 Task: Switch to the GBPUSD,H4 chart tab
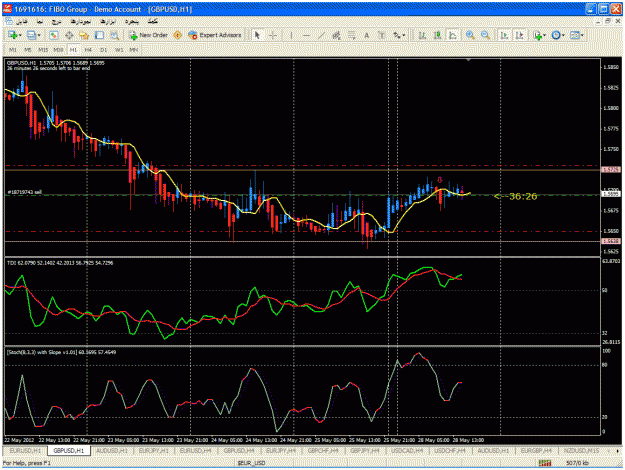(239, 450)
